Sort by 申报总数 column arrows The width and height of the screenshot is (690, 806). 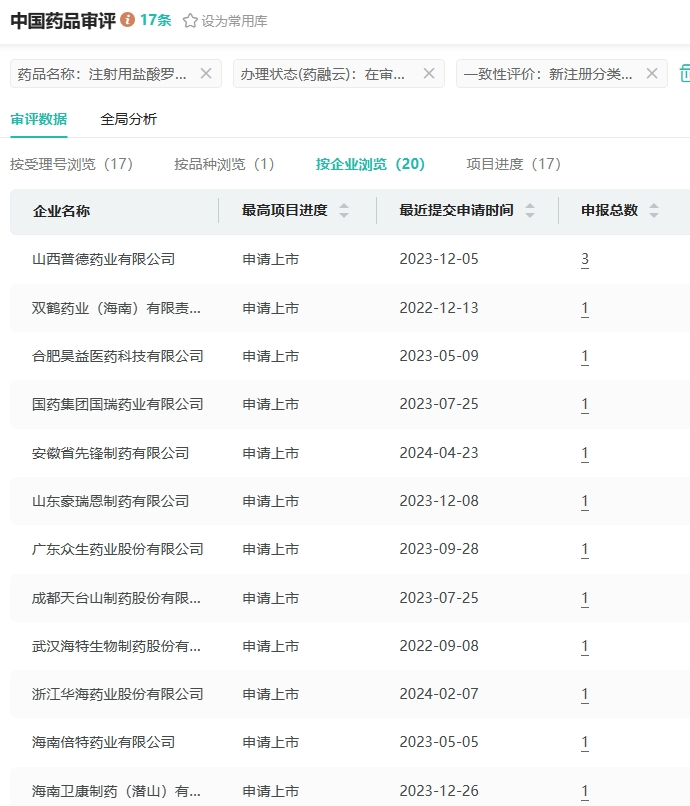pyautogui.click(x=654, y=211)
